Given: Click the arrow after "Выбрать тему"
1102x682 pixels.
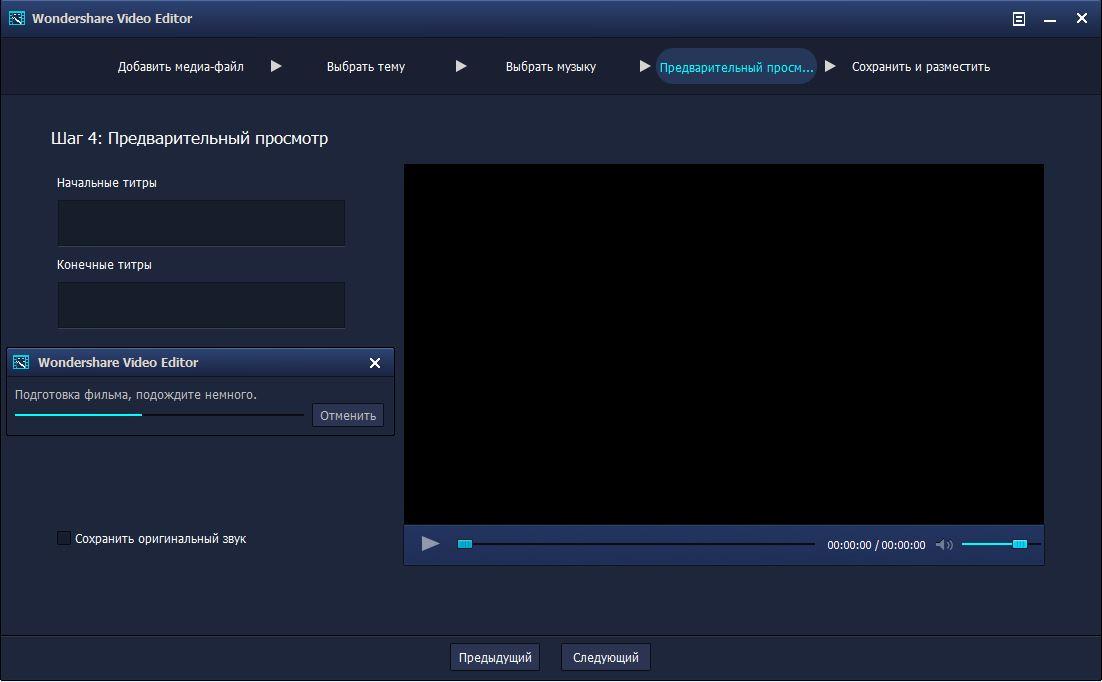Looking at the screenshot, I should pos(461,66).
